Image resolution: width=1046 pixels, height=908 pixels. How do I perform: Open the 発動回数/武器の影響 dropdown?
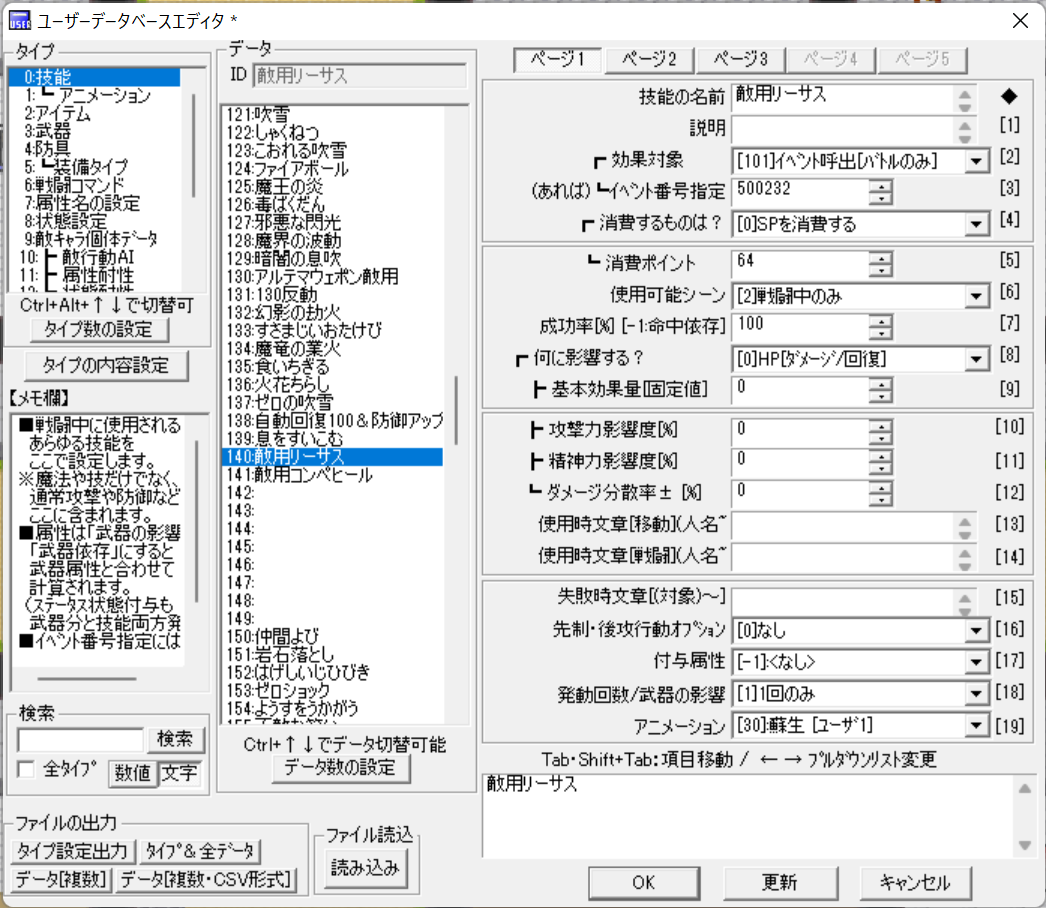tap(976, 694)
